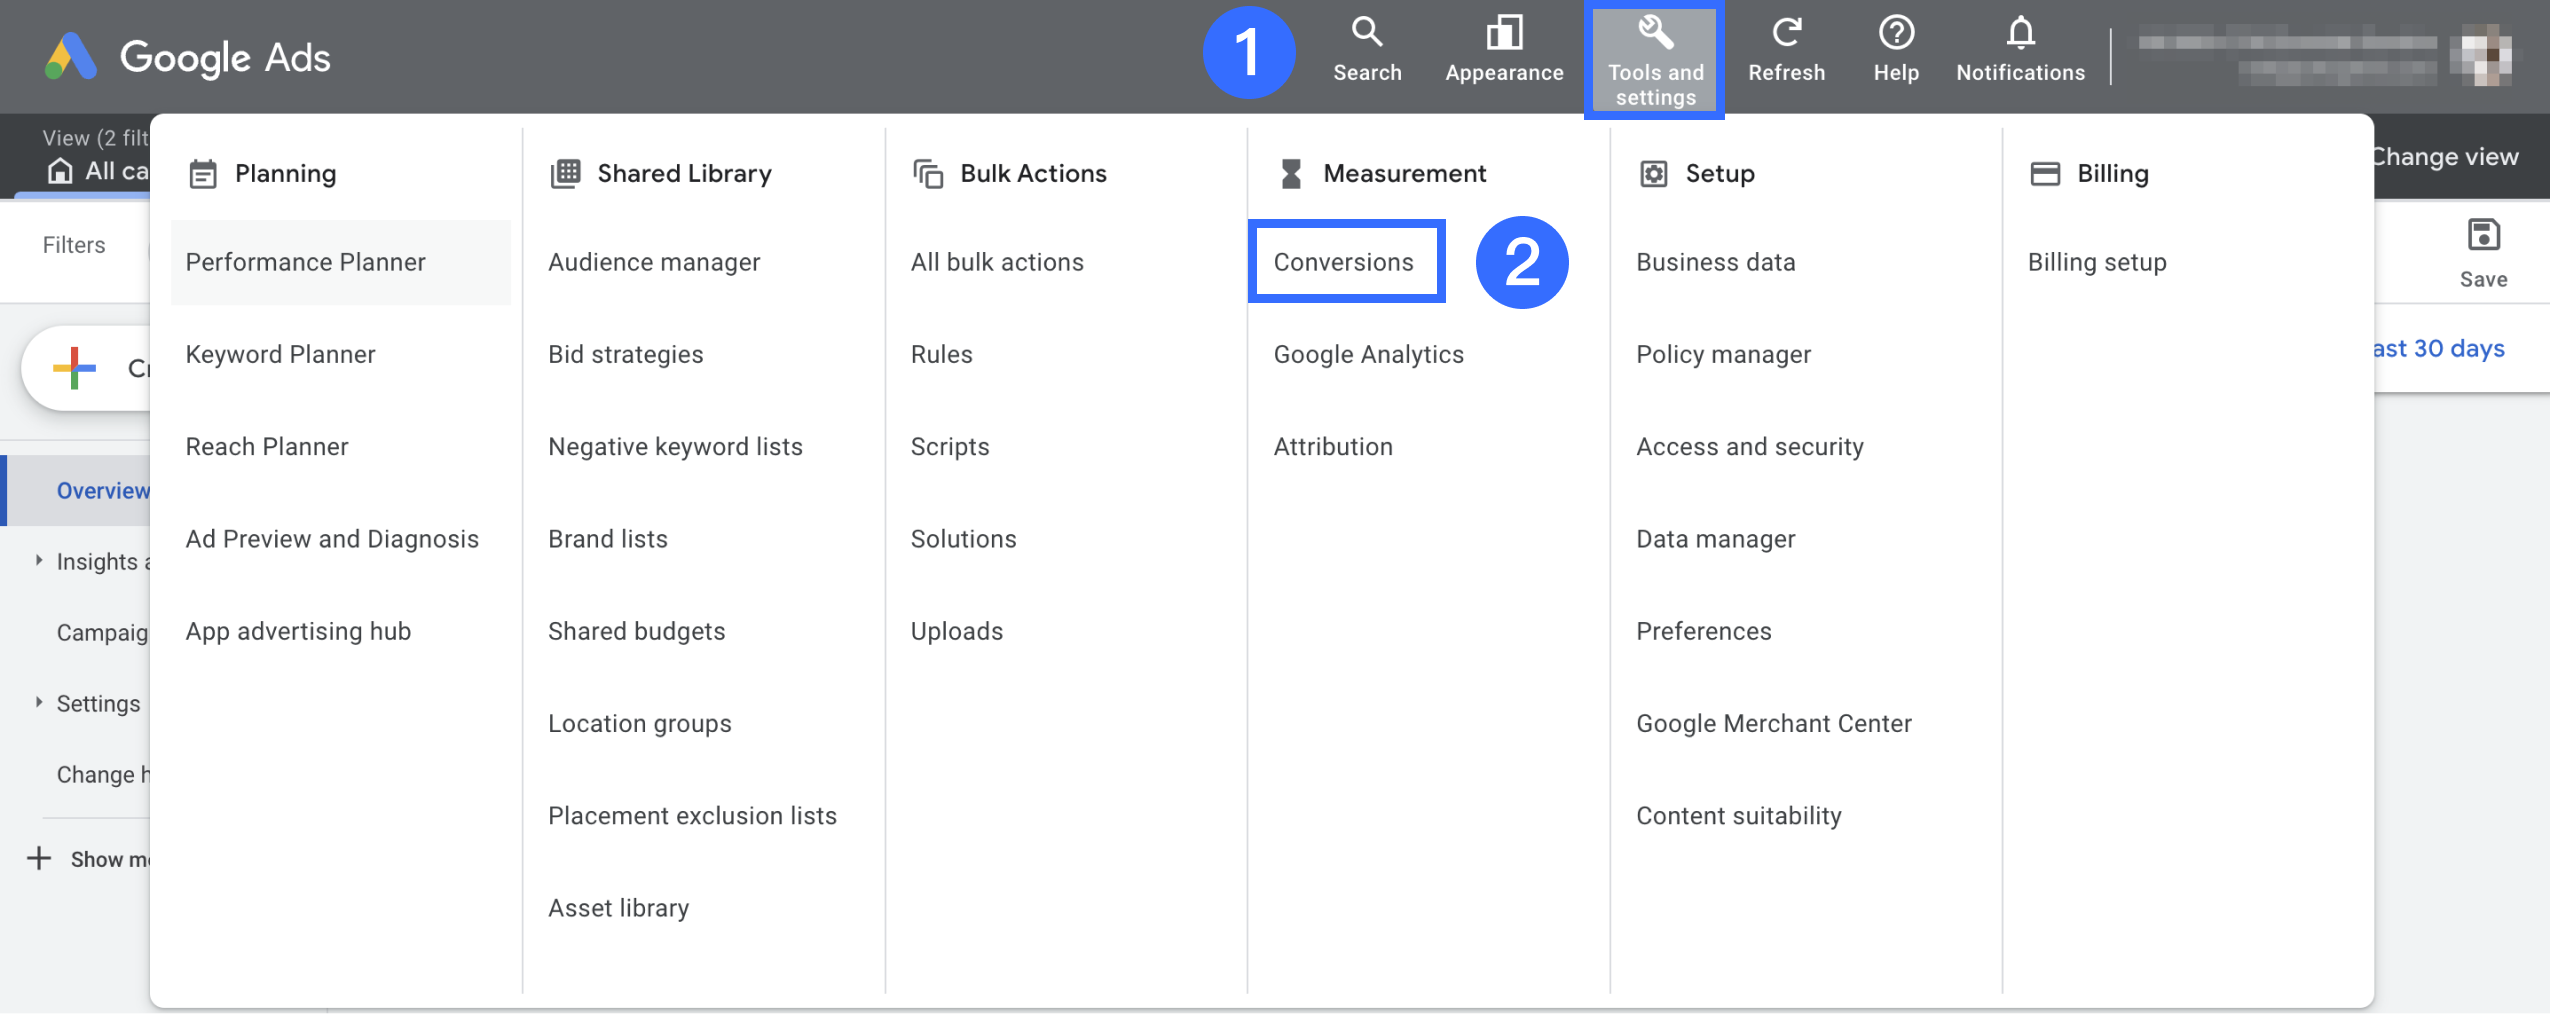Click the plus icon beside Show more
2550x1014 pixels.
(39, 858)
